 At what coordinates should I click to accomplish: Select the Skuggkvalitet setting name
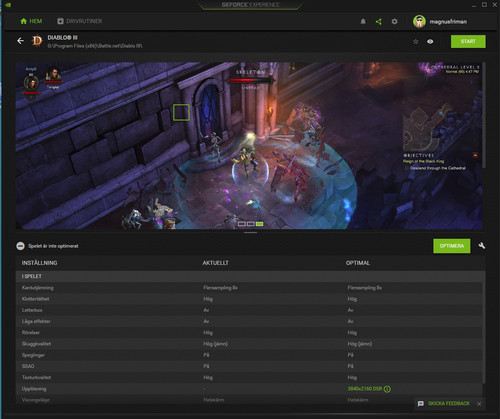(x=36, y=344)
